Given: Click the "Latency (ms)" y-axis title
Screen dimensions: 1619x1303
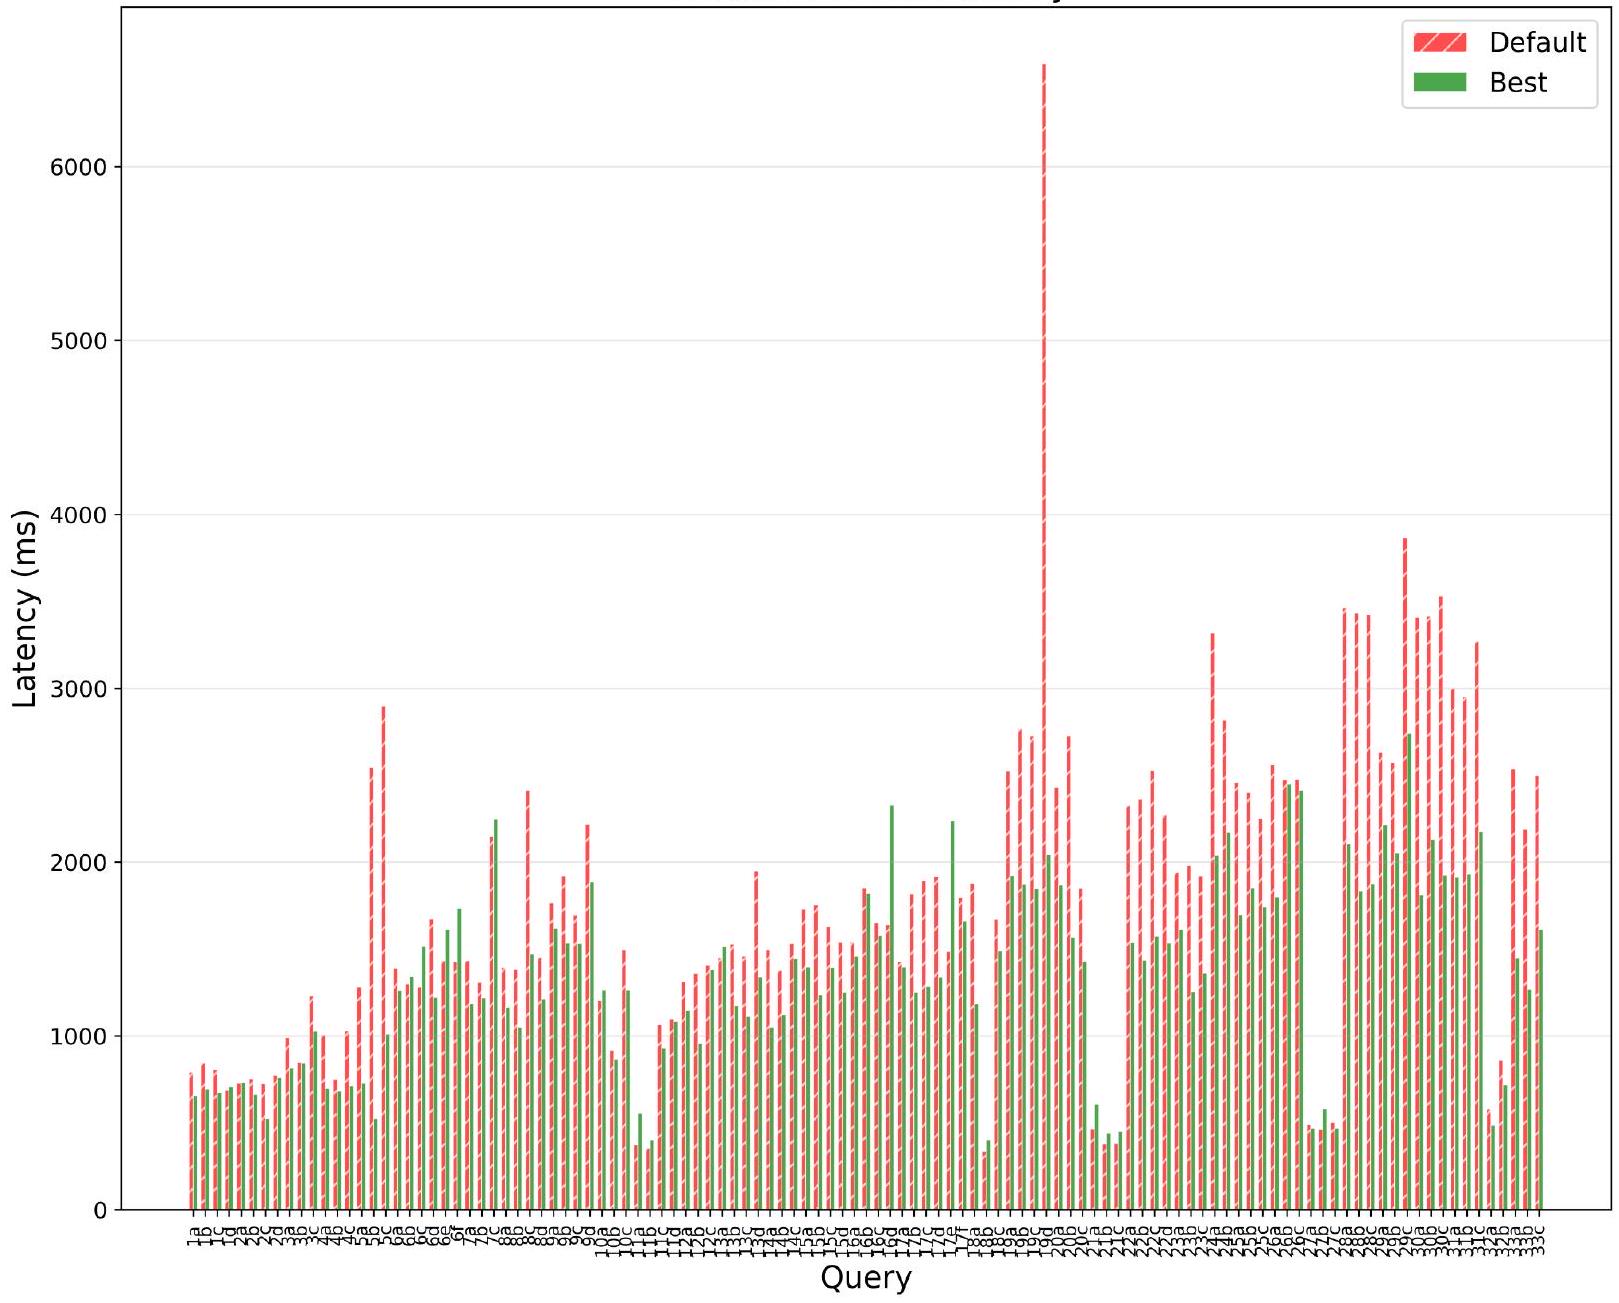Looking at the screenshot, I should 25,608.
